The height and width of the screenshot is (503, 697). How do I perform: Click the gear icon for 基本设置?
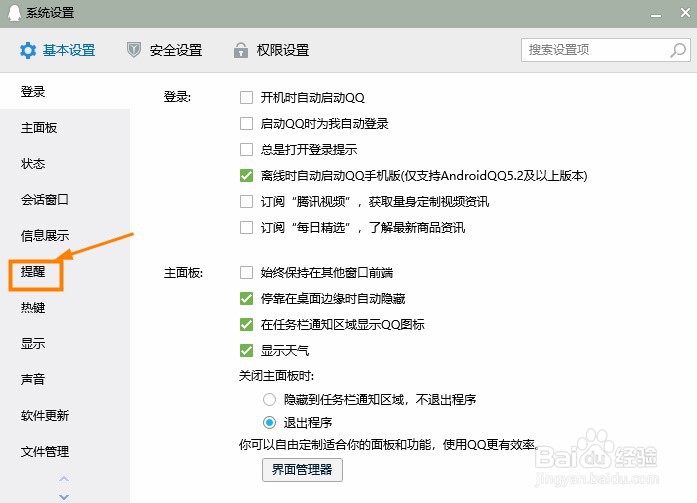coord(28,50)
